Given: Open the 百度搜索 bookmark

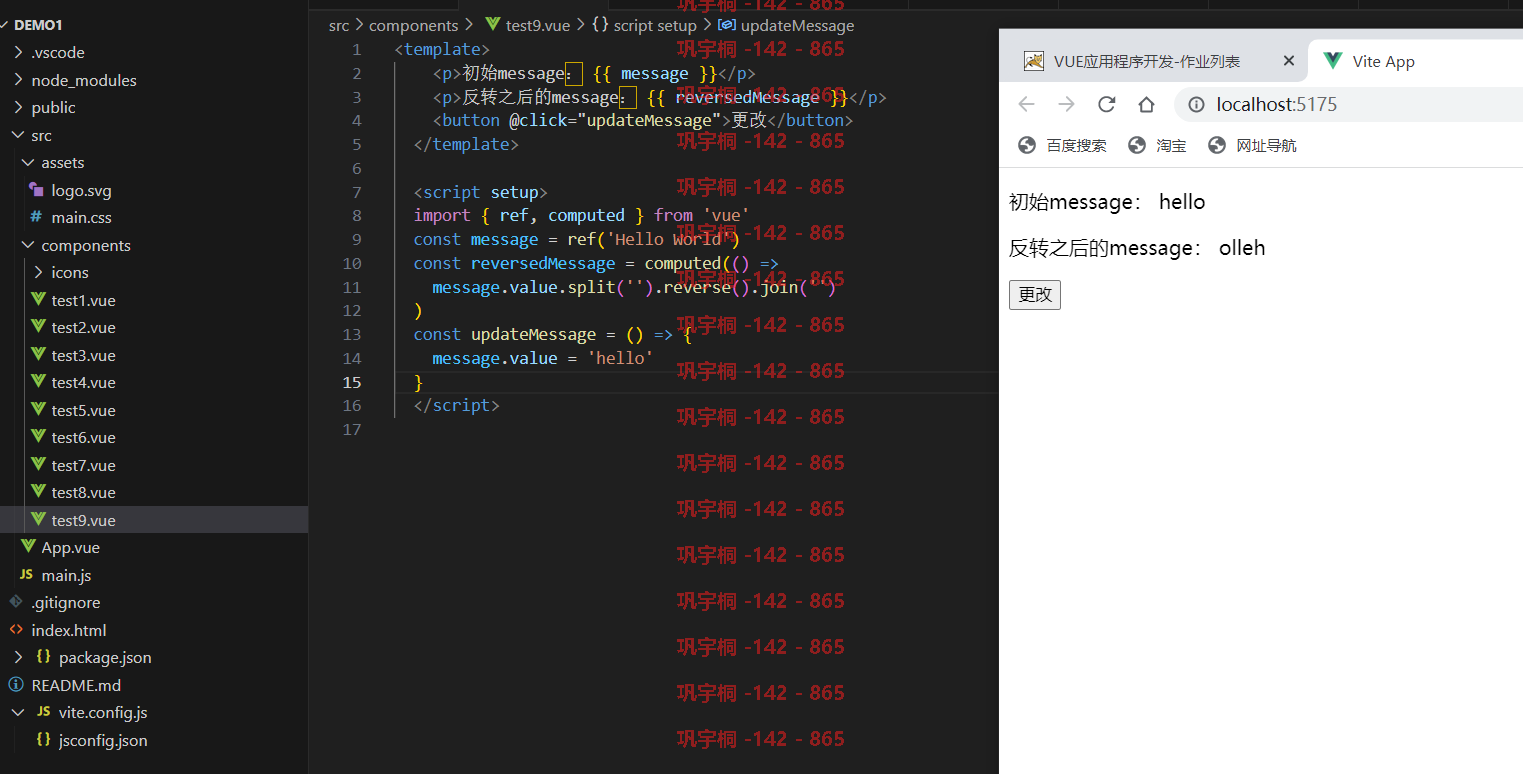Looking at the screenshot, I should [x=1062, y=145].
